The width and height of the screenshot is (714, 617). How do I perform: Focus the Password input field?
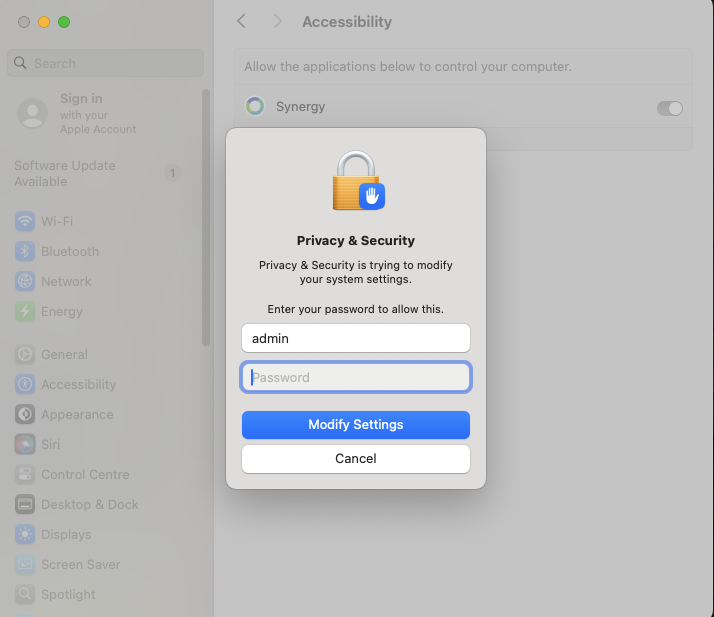point(356,377)
